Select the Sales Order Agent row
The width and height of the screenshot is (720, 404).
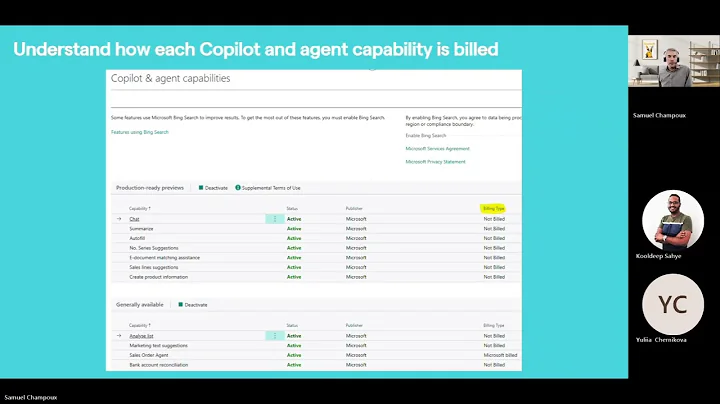[x=316, y=355]
